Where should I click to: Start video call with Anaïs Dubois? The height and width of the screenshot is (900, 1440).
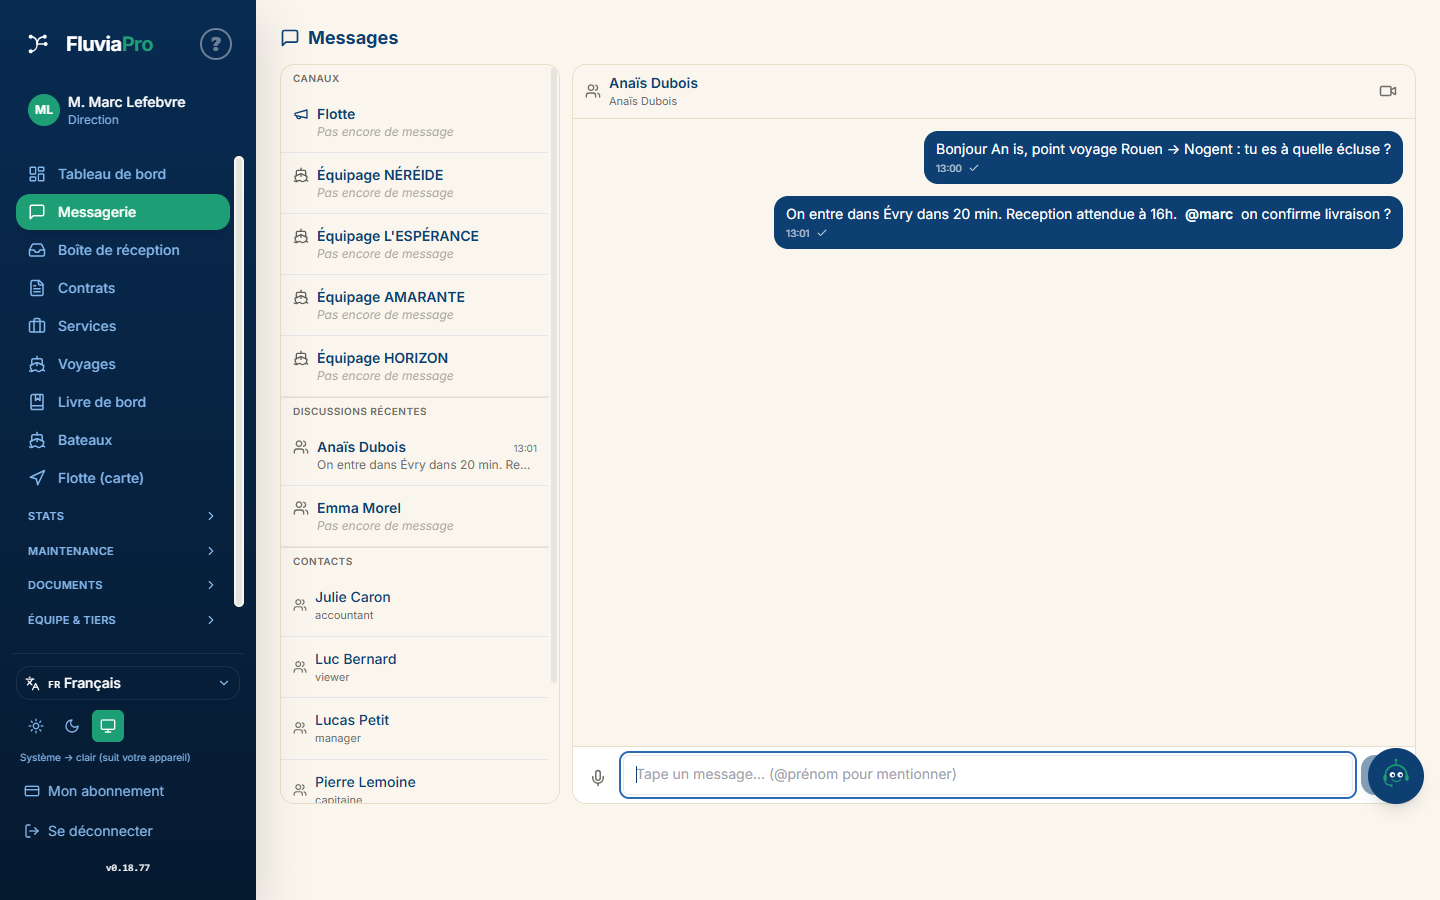click(1388, 91)
